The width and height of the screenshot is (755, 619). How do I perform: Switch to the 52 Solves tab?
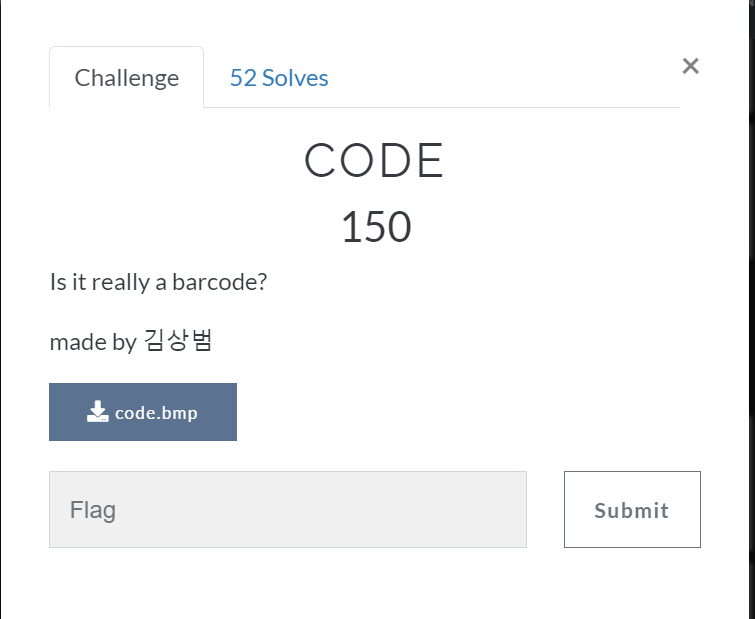pyautogui.click(x=279, y=78)
